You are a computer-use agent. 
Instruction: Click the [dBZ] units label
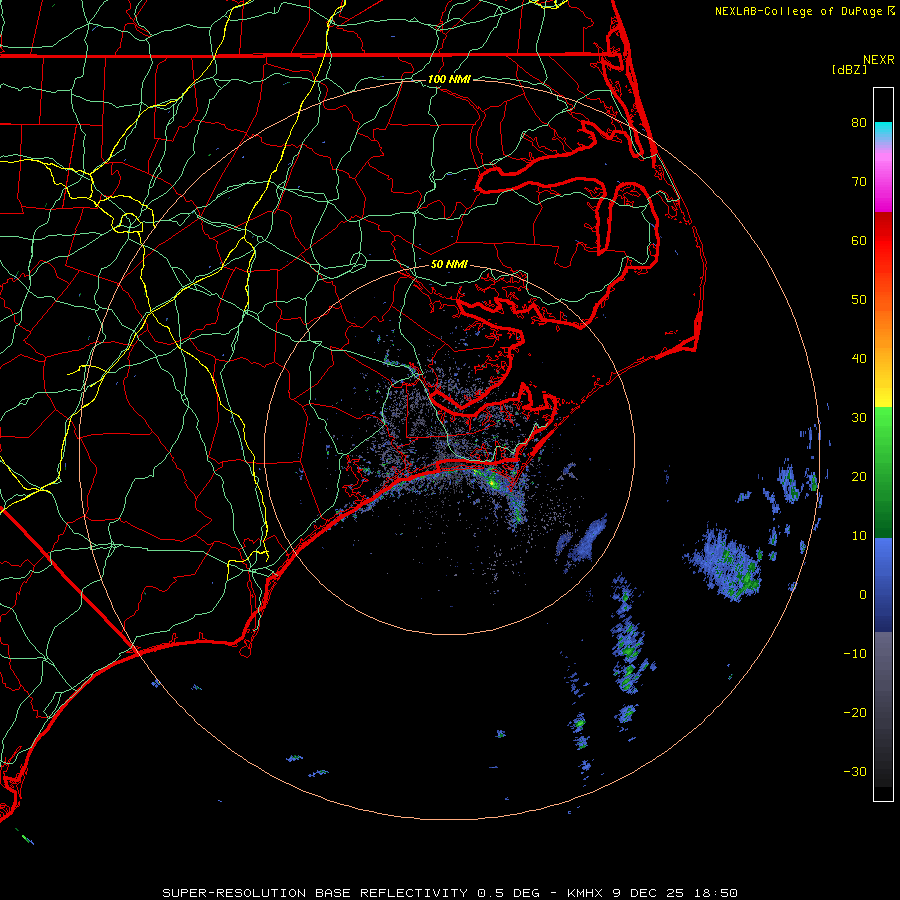849,70
